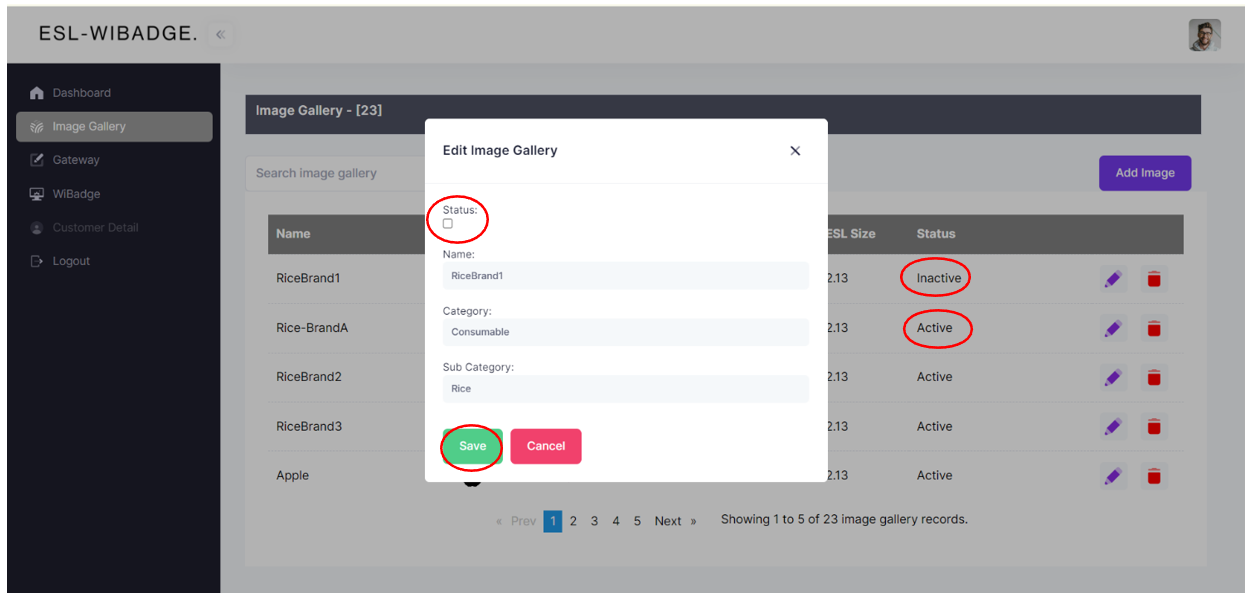Go to Gateway in the sidebar
Screen dimensions: 1251x603
(x=76, y=160)
